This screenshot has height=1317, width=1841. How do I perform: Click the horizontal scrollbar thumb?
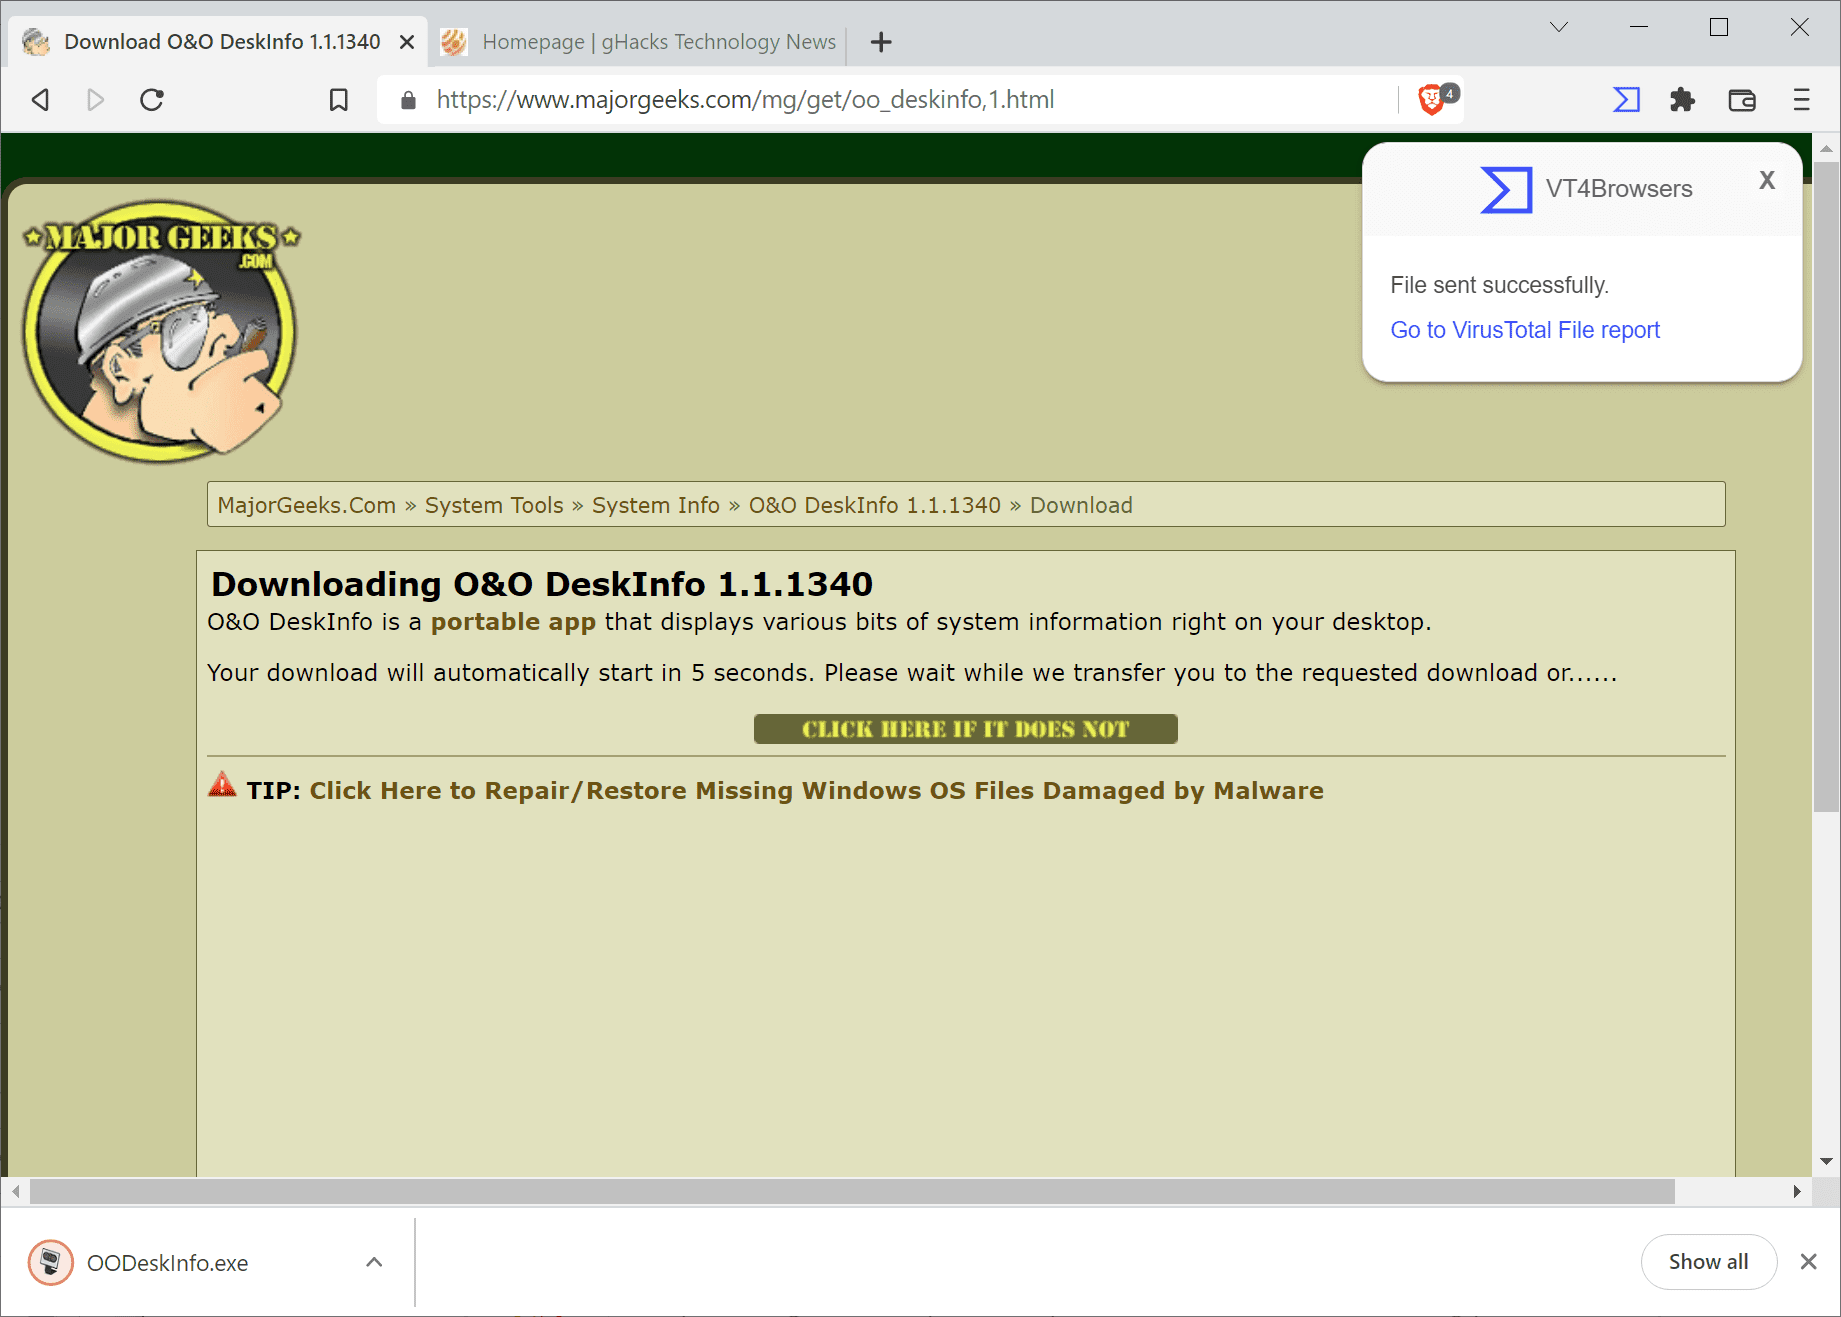[x=850, y=1191]
